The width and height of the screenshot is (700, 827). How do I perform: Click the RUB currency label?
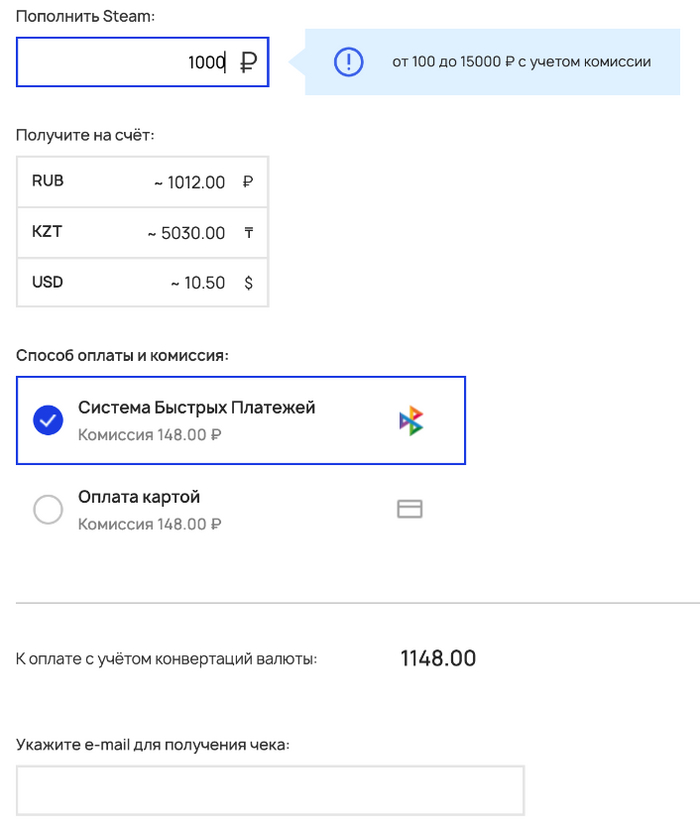tap(47, 181)
